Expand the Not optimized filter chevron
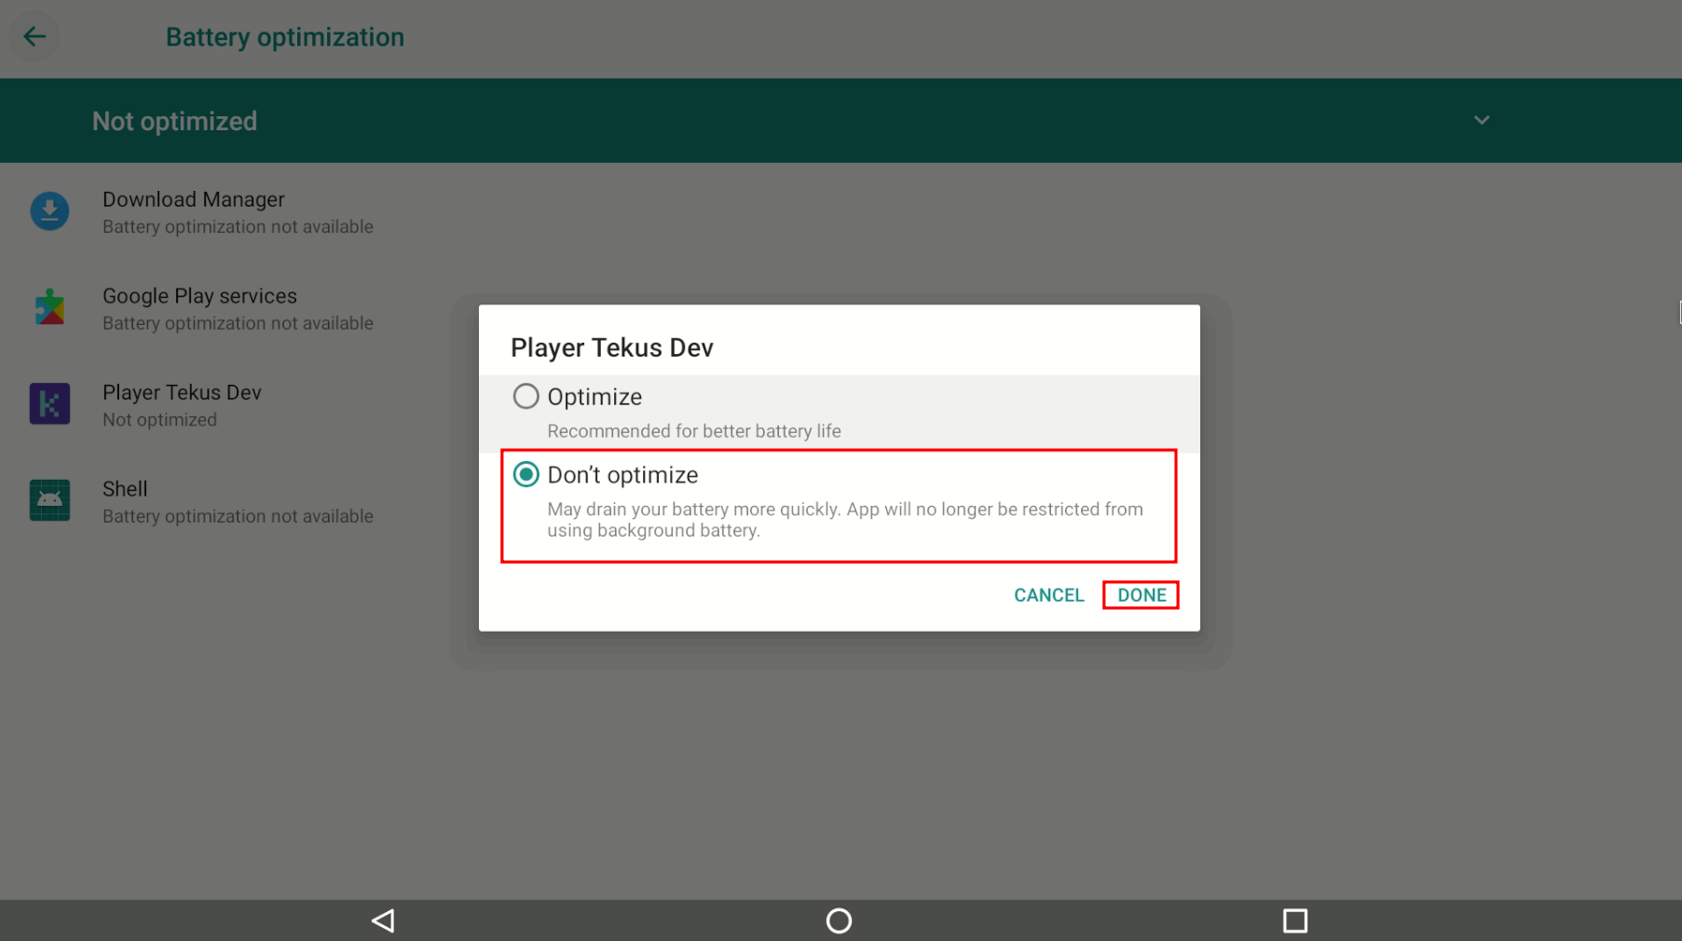Image resolution: width=1682 pixels, height=941 pixels. (x=1481, y=121)
